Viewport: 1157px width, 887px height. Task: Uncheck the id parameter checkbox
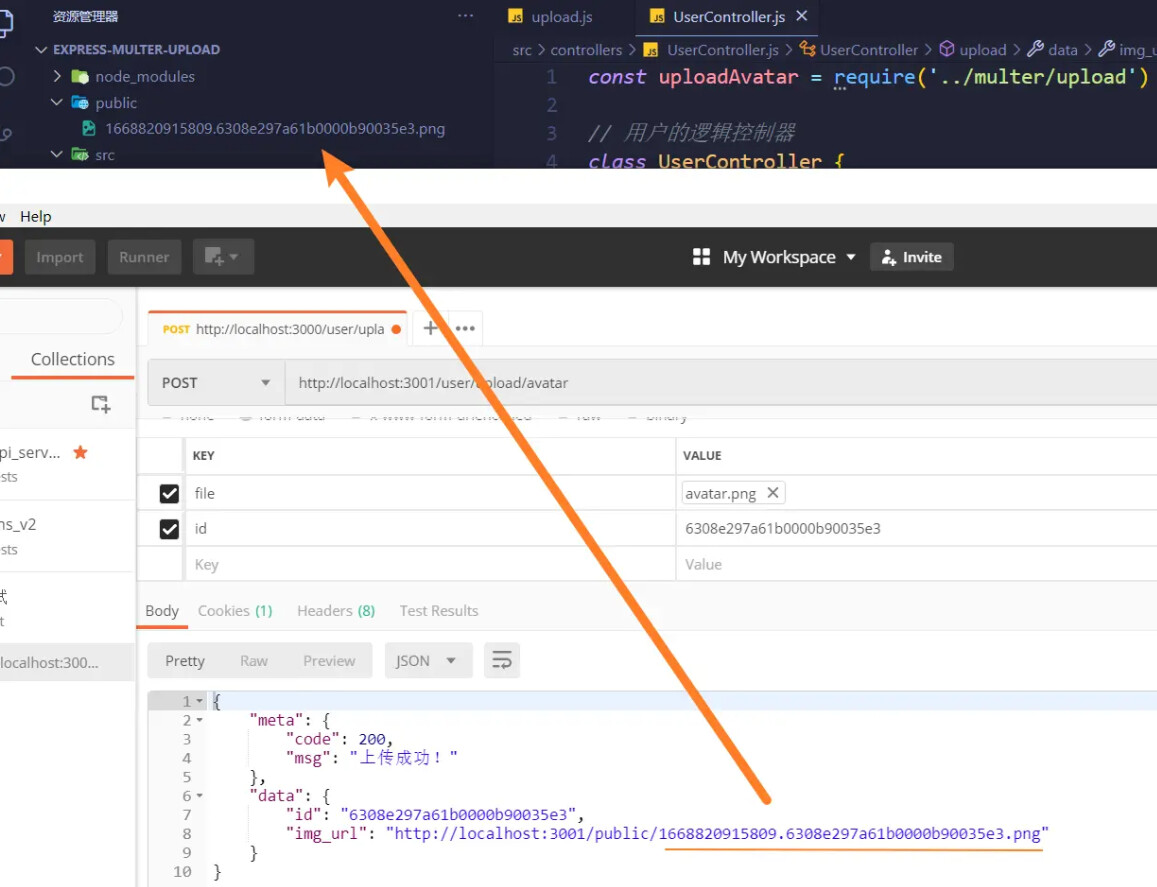169,528
